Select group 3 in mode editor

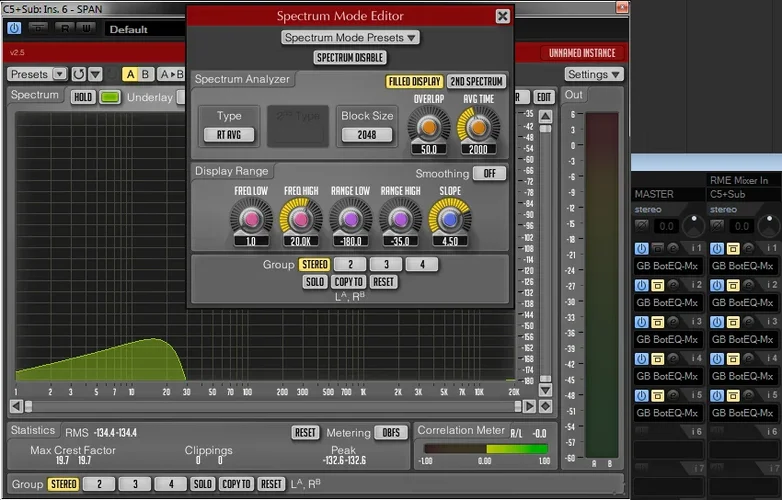click(386, 264)
